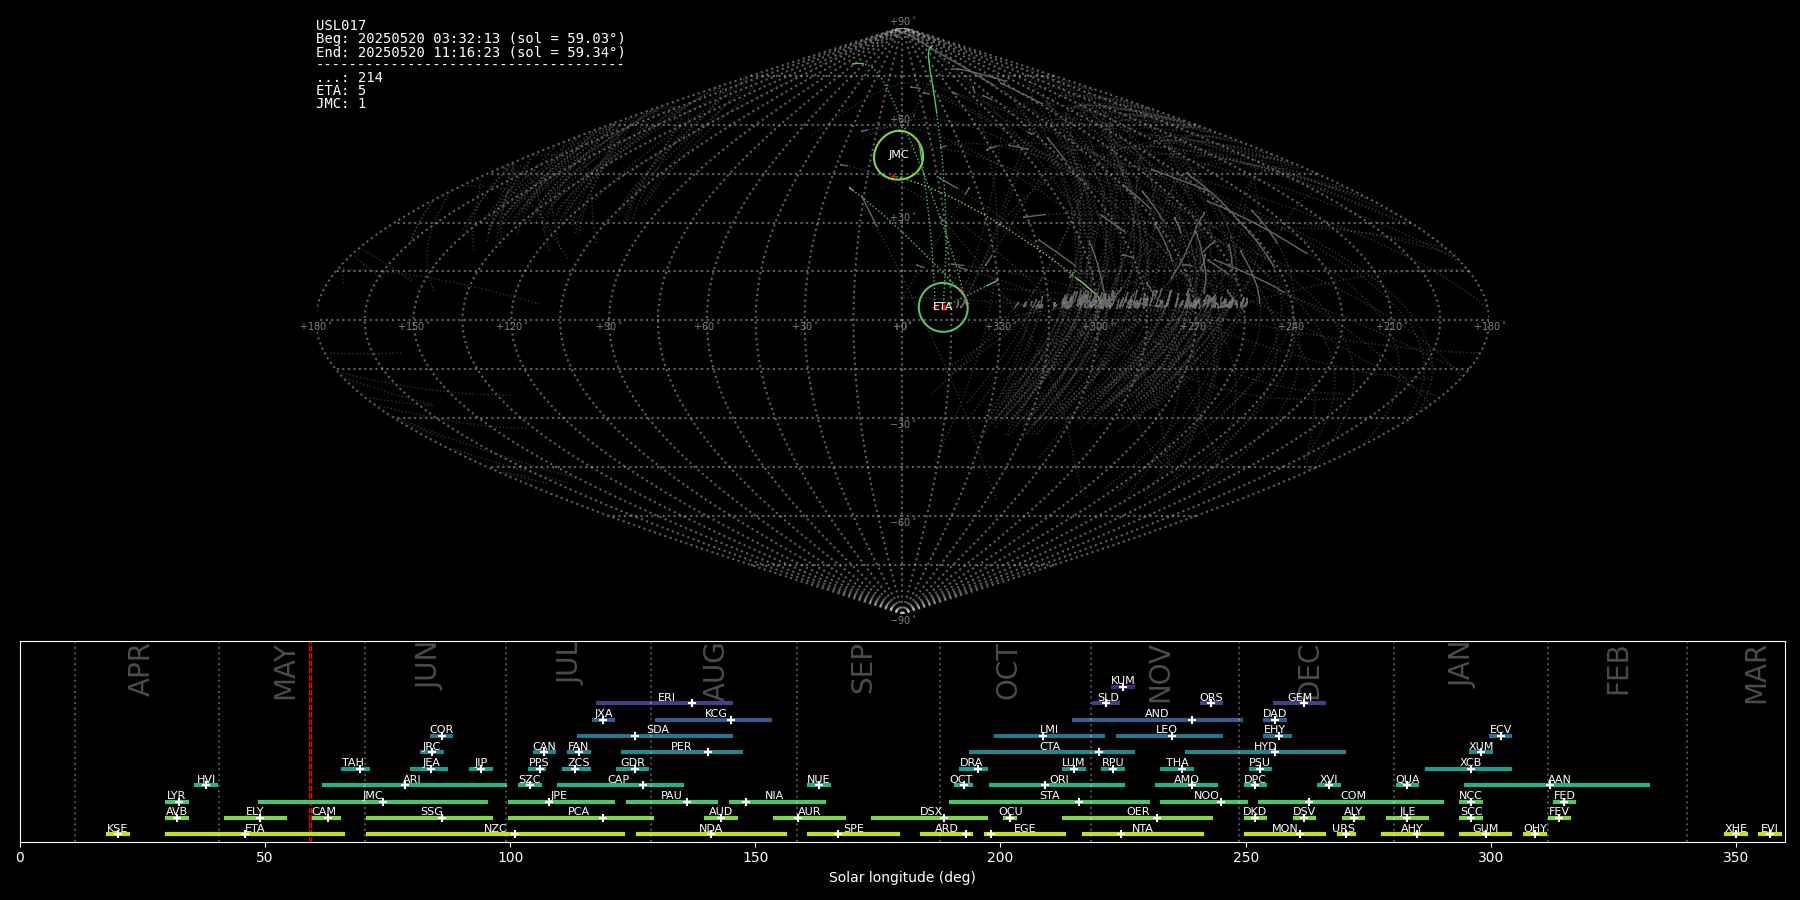Screen dimensions: 1800x900
Task: Select the NZC shower bar in timeline
Action: click(495, 834)
